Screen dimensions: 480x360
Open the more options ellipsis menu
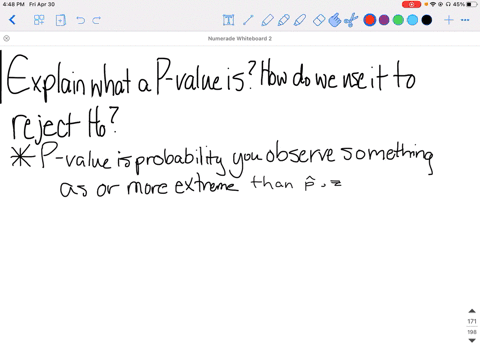465,20
